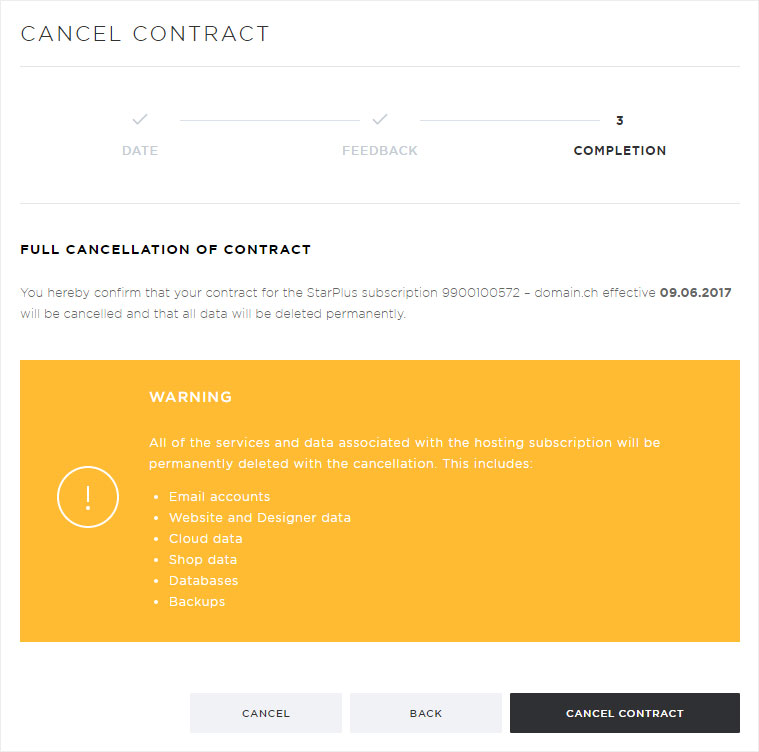This screenshot has height=752, width=759.
Task: Click the Shop data list item
Action: tap(203, 559)
